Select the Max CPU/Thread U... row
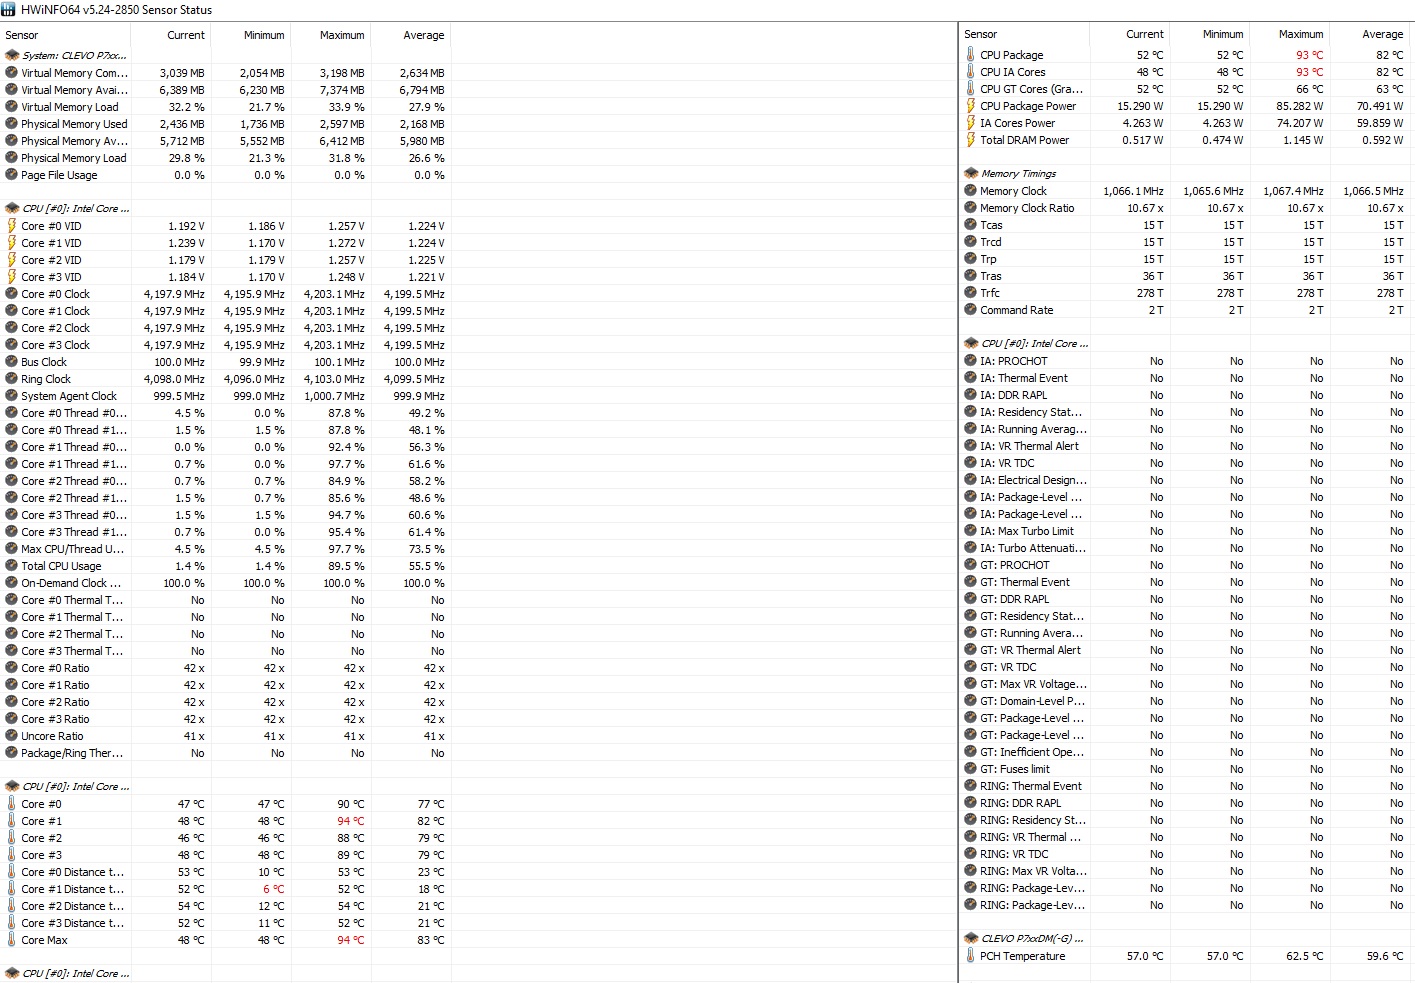1415x983 pixels. (226, 548)
